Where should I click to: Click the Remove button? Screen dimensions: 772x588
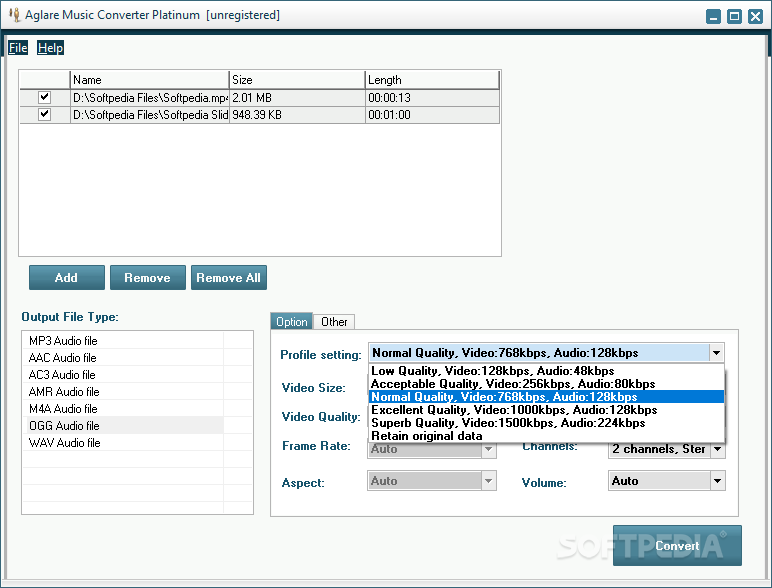[148, 278]
